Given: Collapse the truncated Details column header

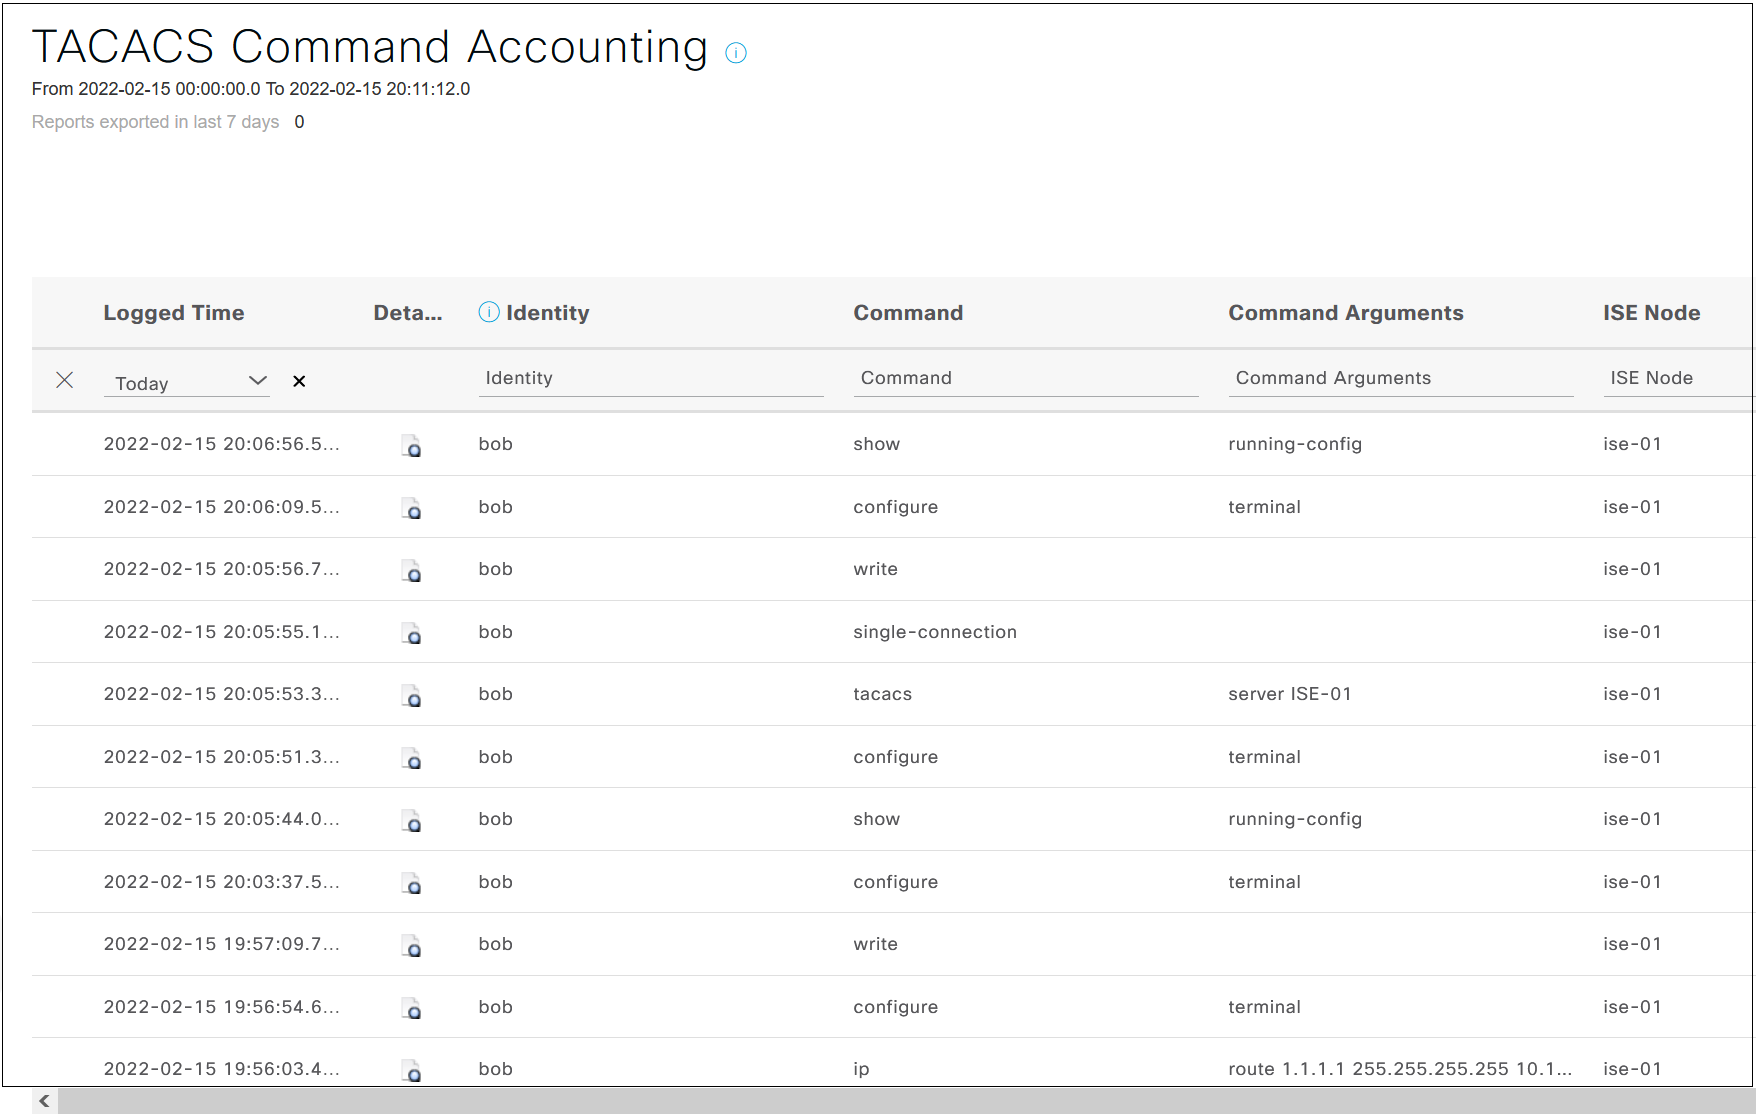Looking at the screenshot, I should [407, 312].
